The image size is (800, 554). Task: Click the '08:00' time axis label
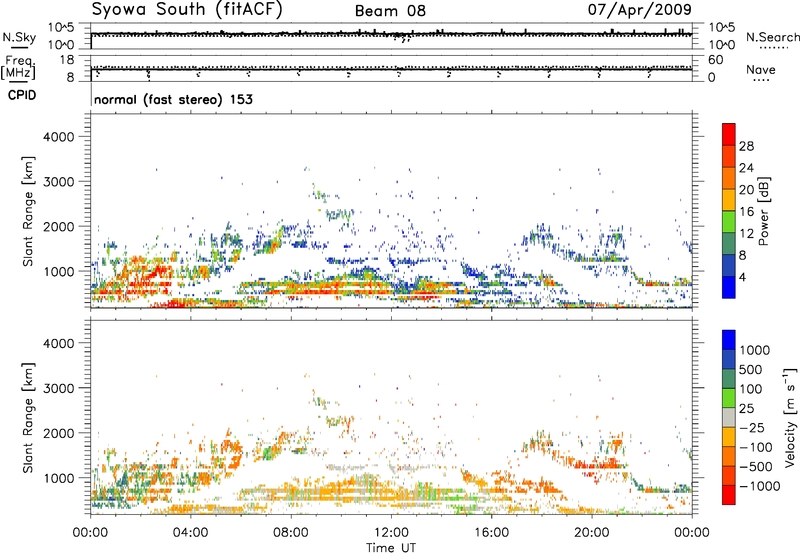tap(291, 533)
